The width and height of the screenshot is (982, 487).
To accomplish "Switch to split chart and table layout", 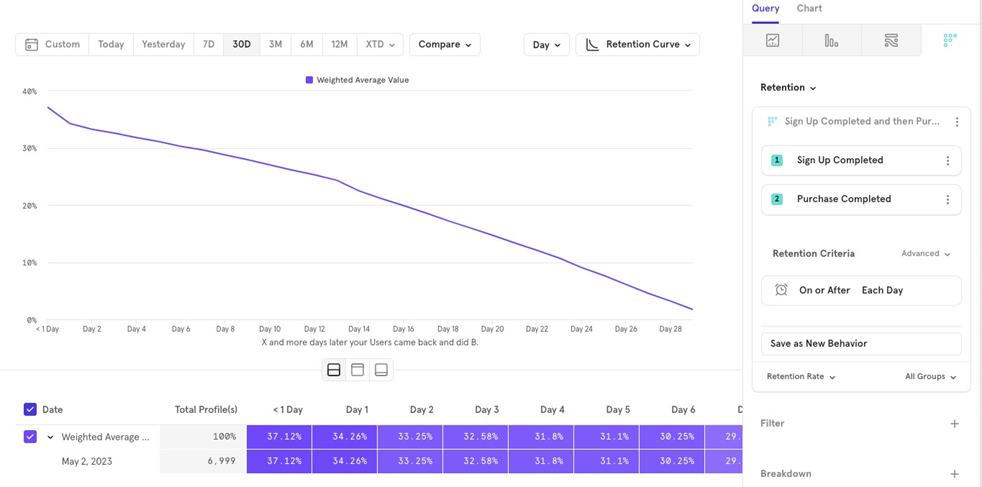I will 334,370.
